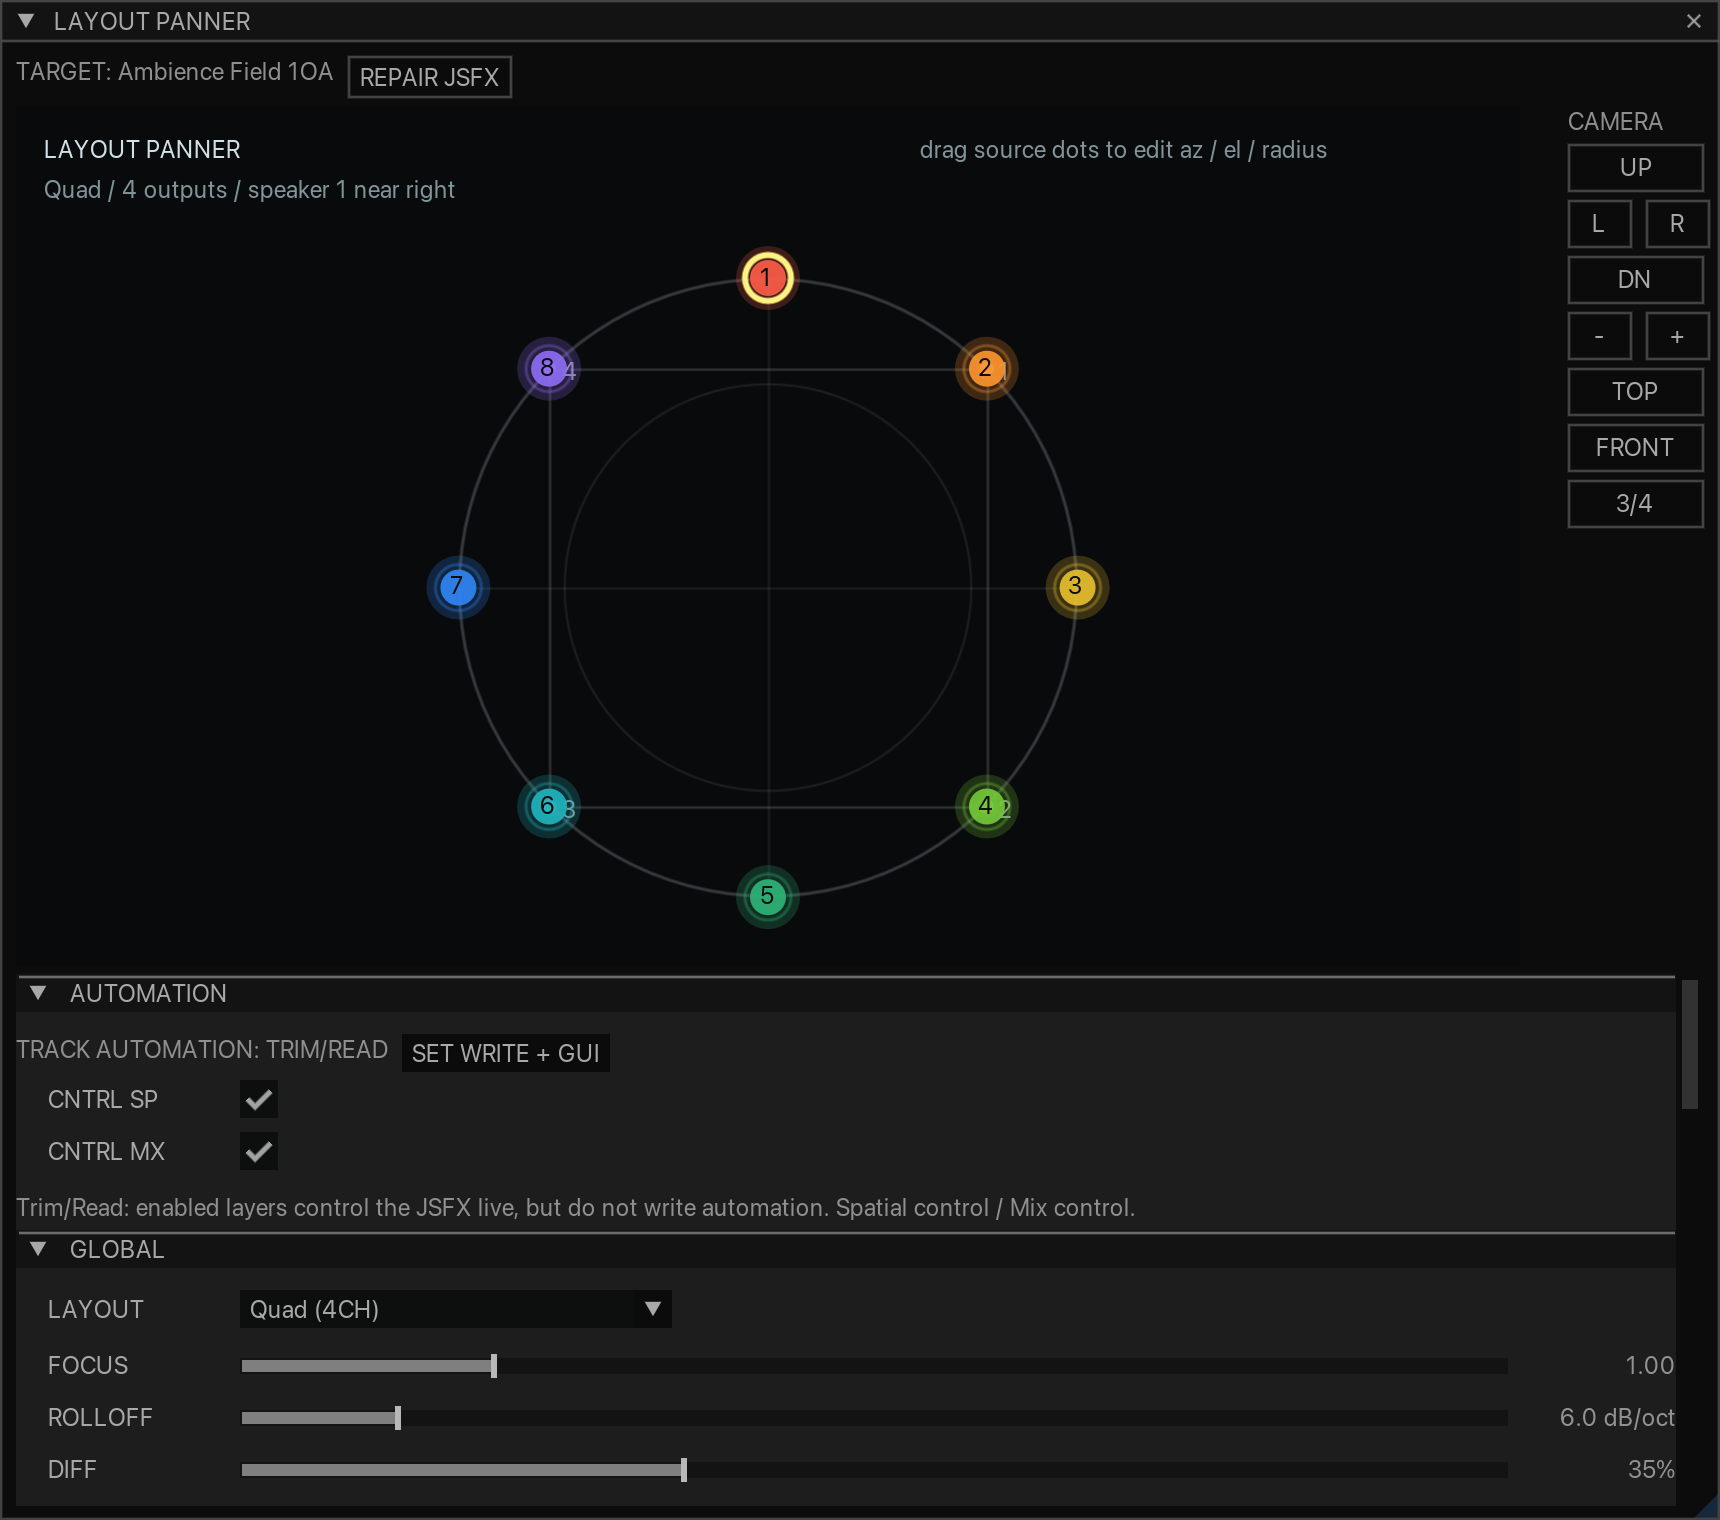Move camera down with DN button

pyautogui.click(x=1635, y=279)
